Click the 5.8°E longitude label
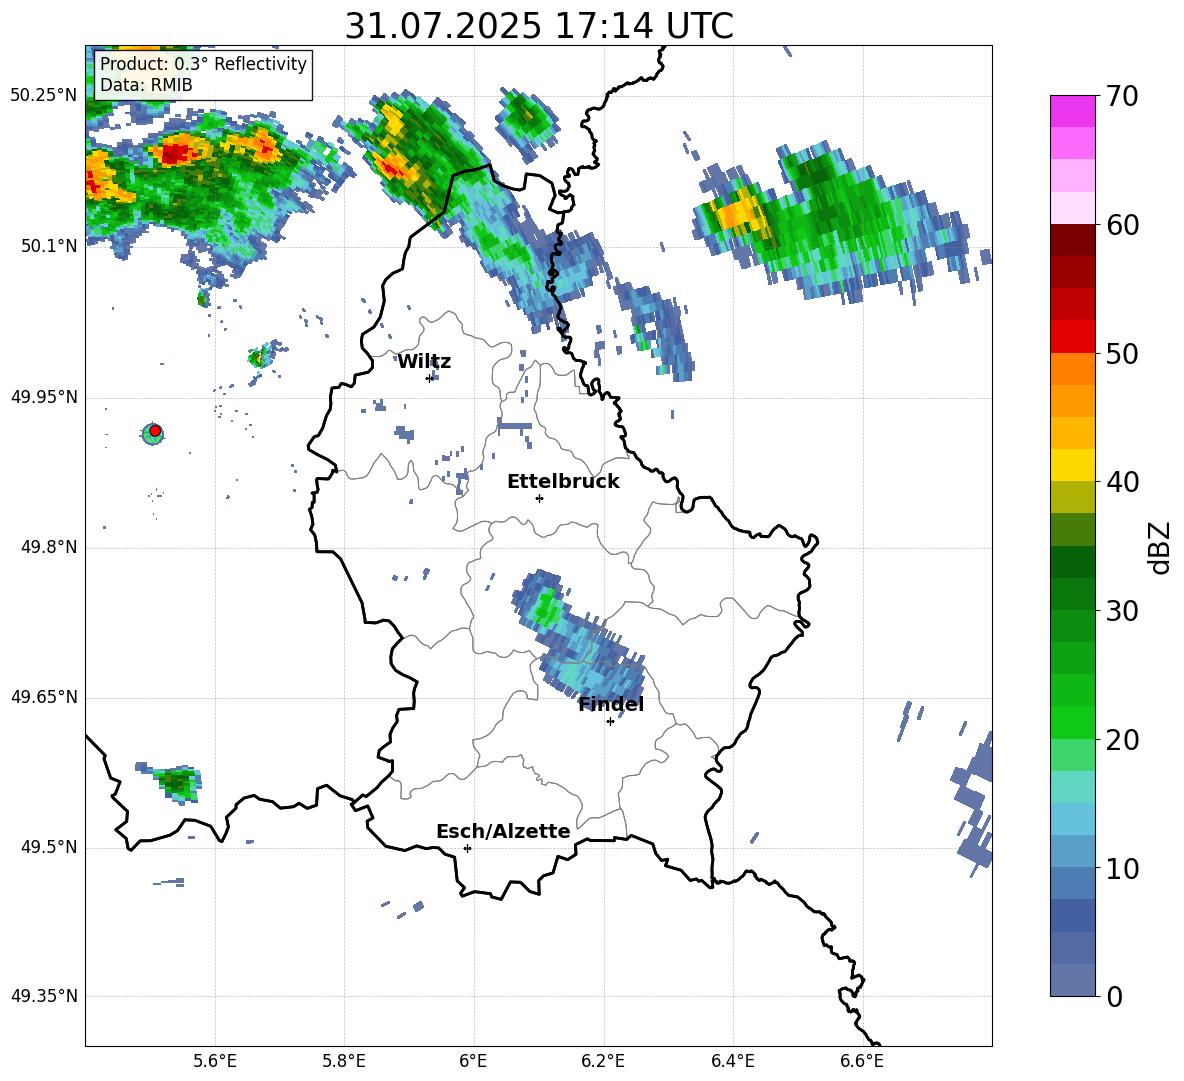The image size is (1184, 1081). click(x=344, y=1061)
